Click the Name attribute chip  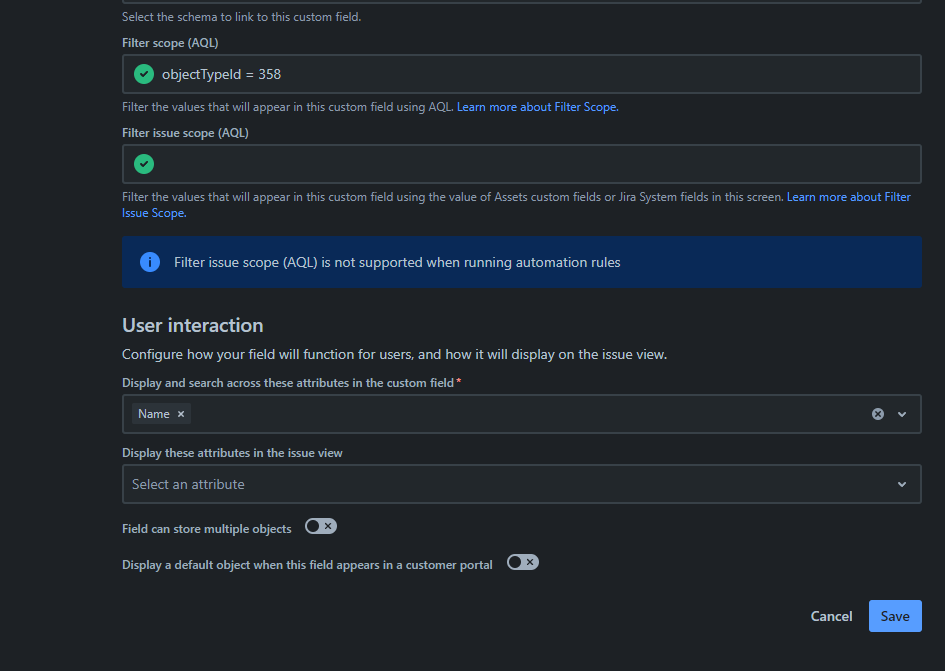pyautogui.click(x=154, y=414)
